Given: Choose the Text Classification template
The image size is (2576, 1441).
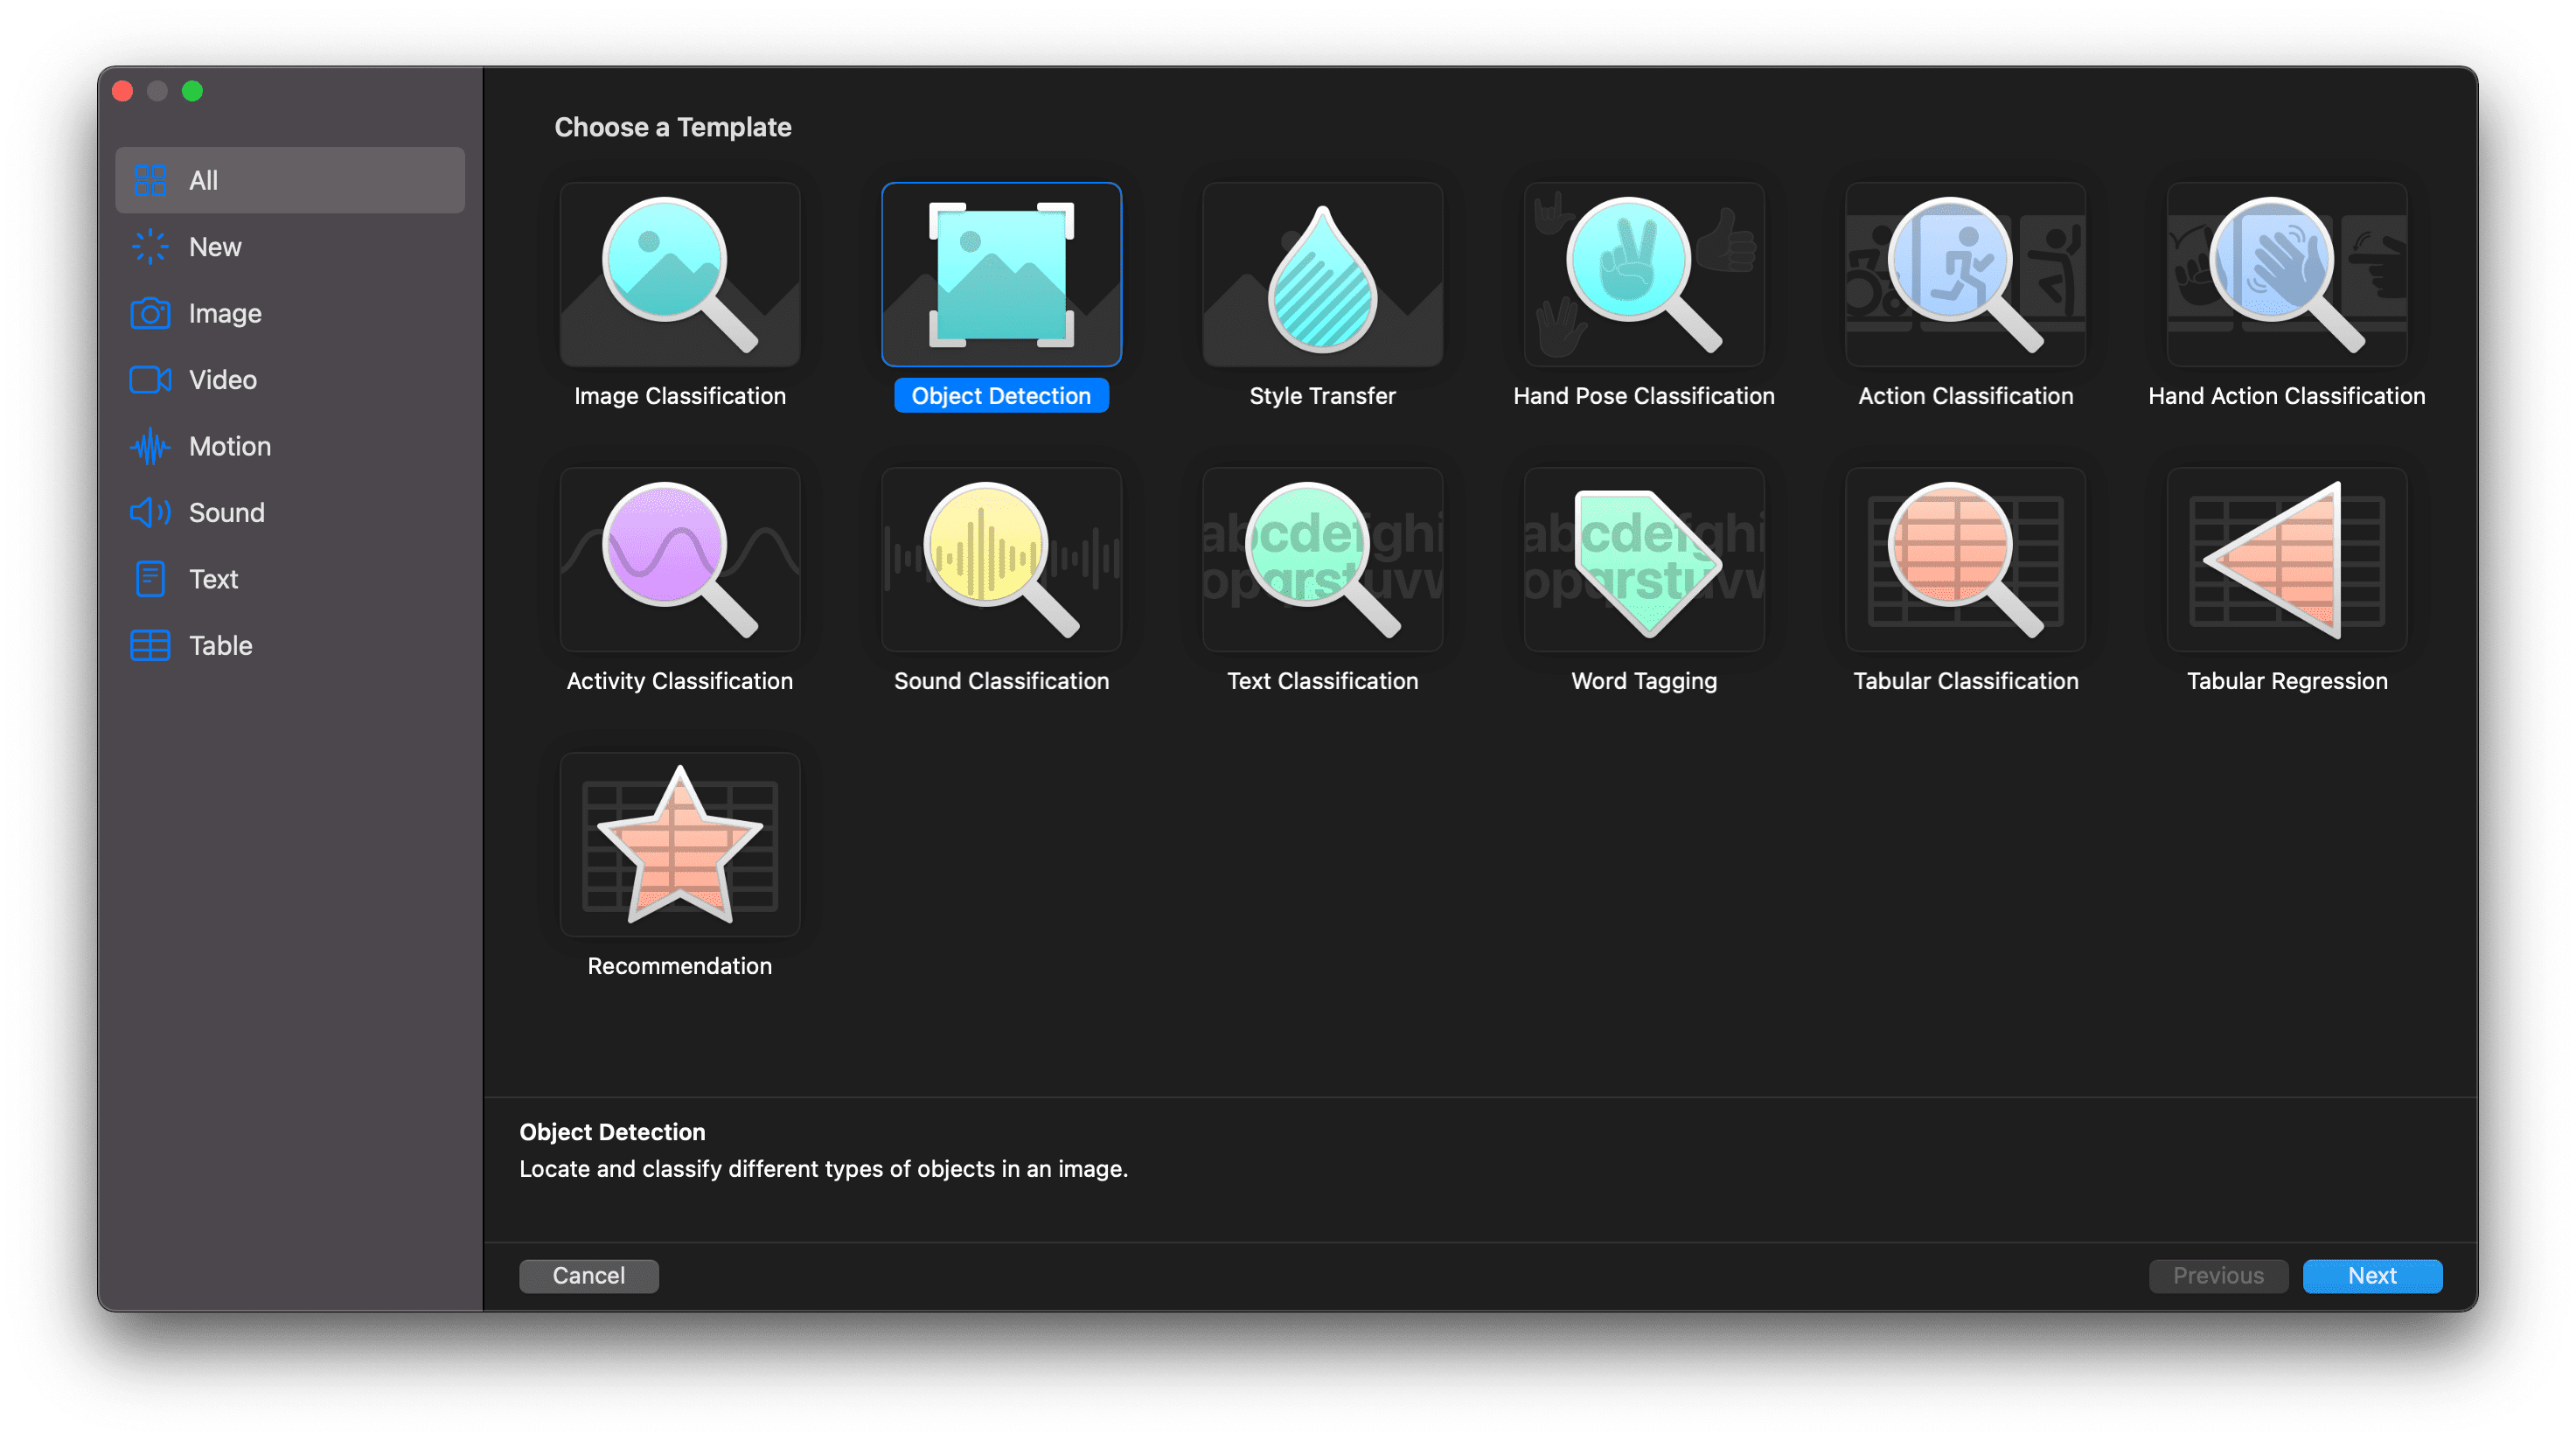Looking at the screenshot, I should point(1321,560).
